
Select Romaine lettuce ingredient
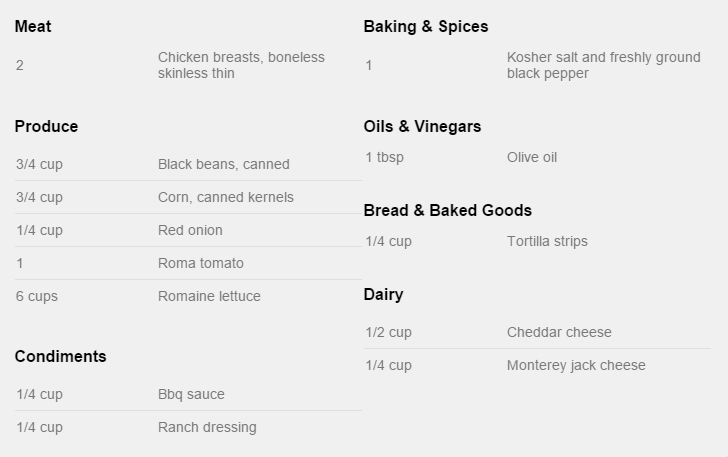pyautogui.click(x=209, y=296)
